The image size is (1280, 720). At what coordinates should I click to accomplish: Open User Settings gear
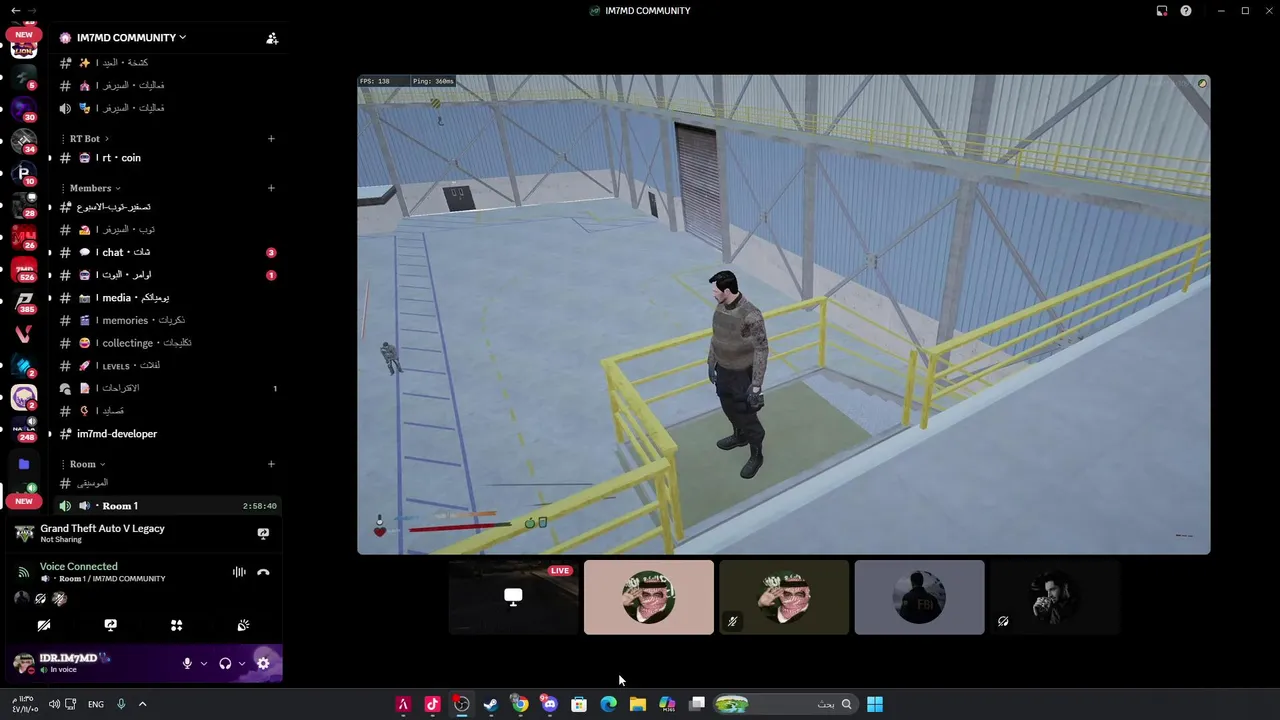263,663
